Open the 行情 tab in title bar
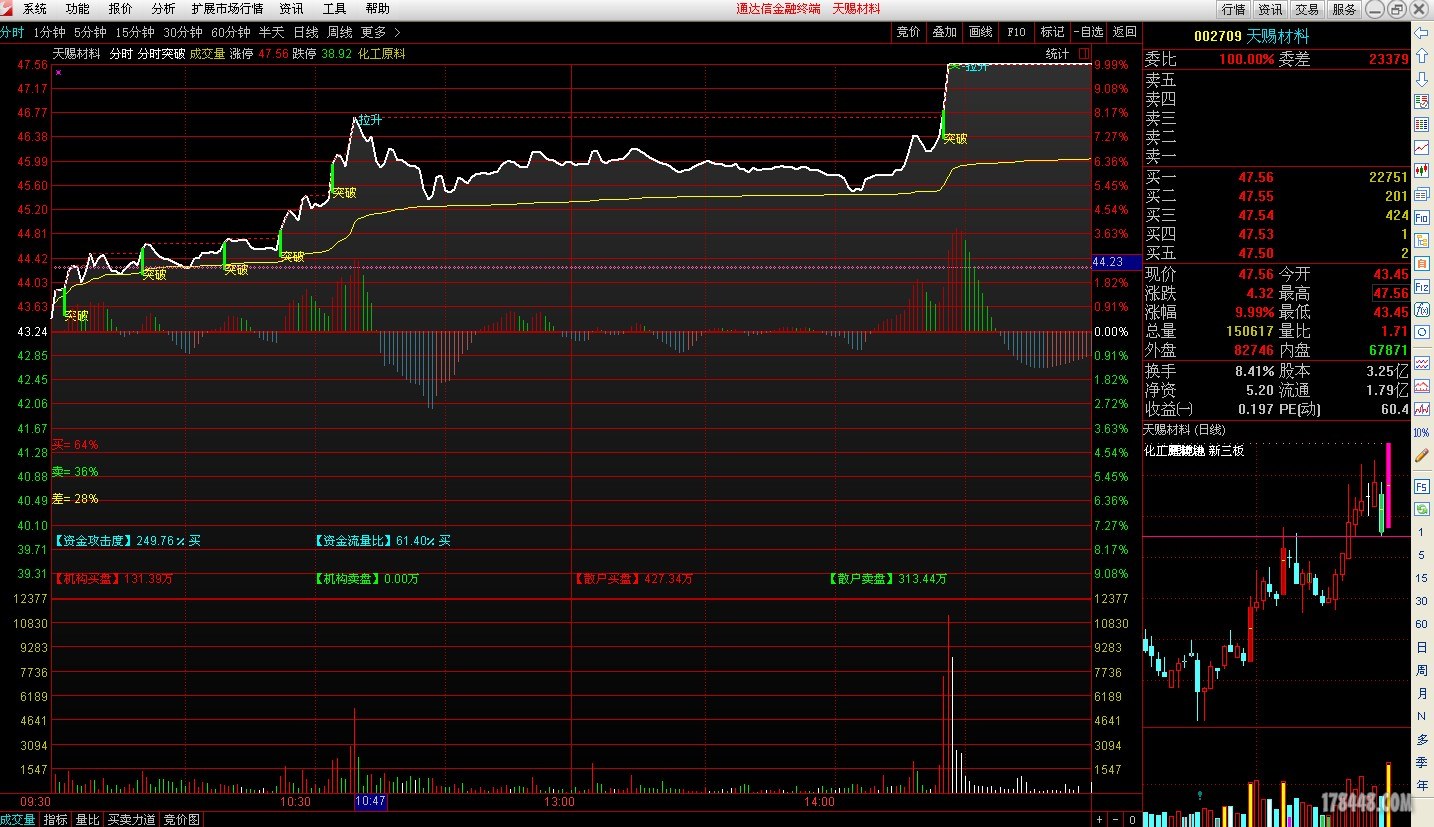This screenshot has width=1434, height=827. pyautogui.click(x=1233, y=9)
